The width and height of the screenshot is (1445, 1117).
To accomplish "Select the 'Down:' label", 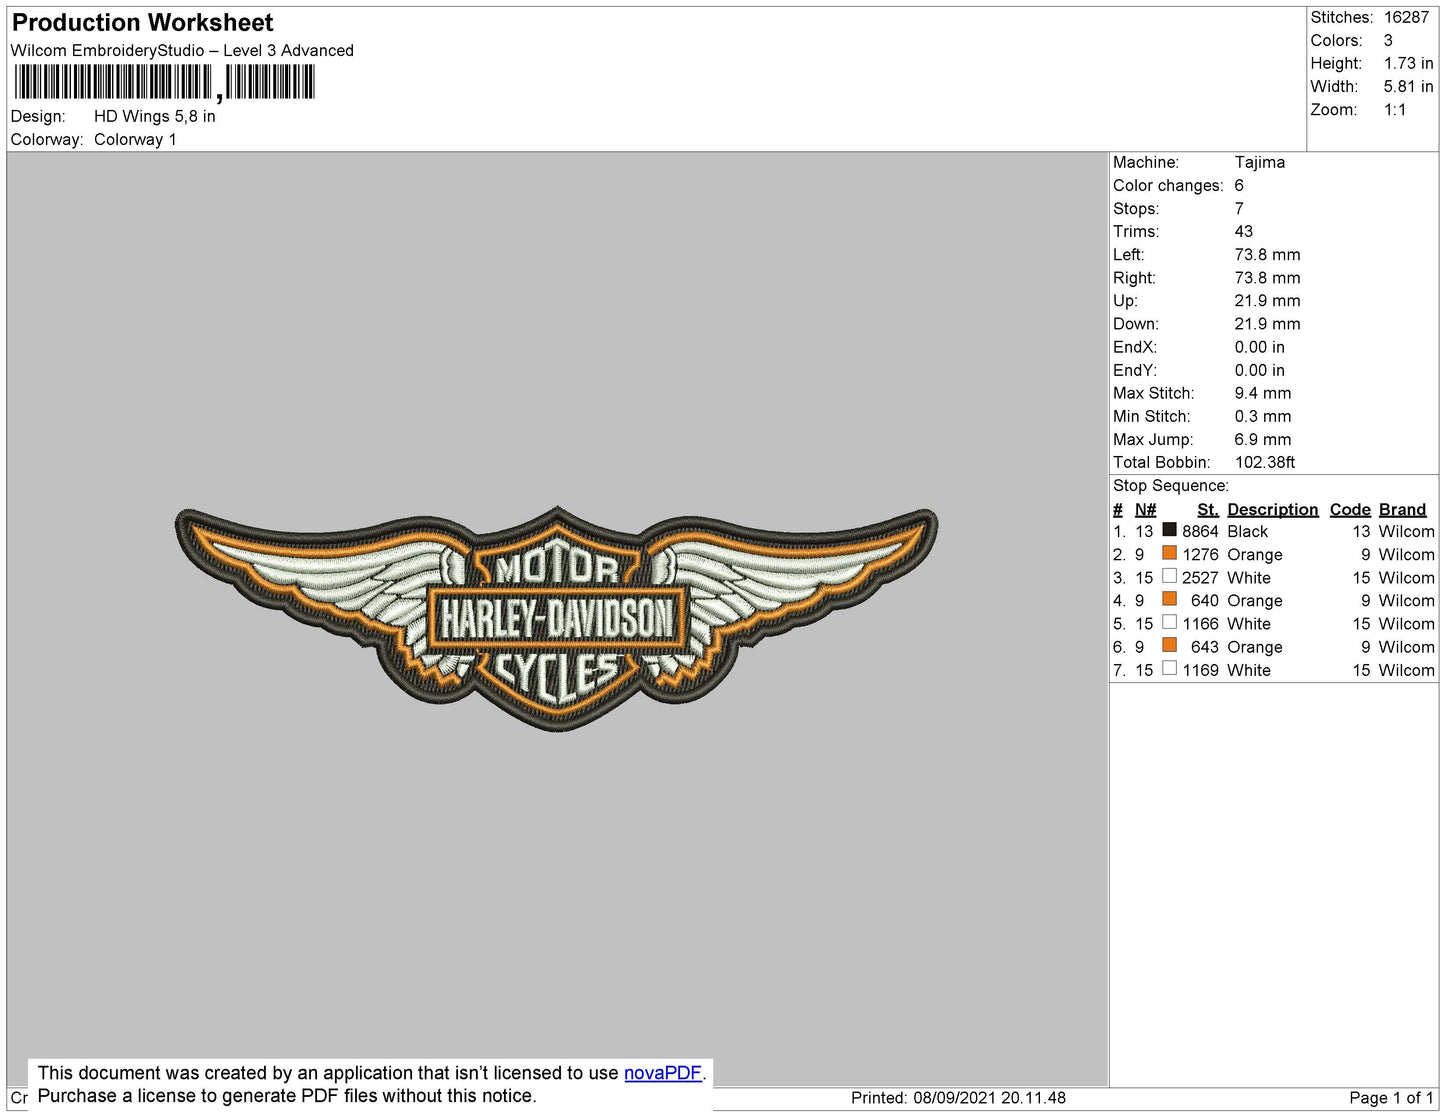I will tap(1136, 324).
